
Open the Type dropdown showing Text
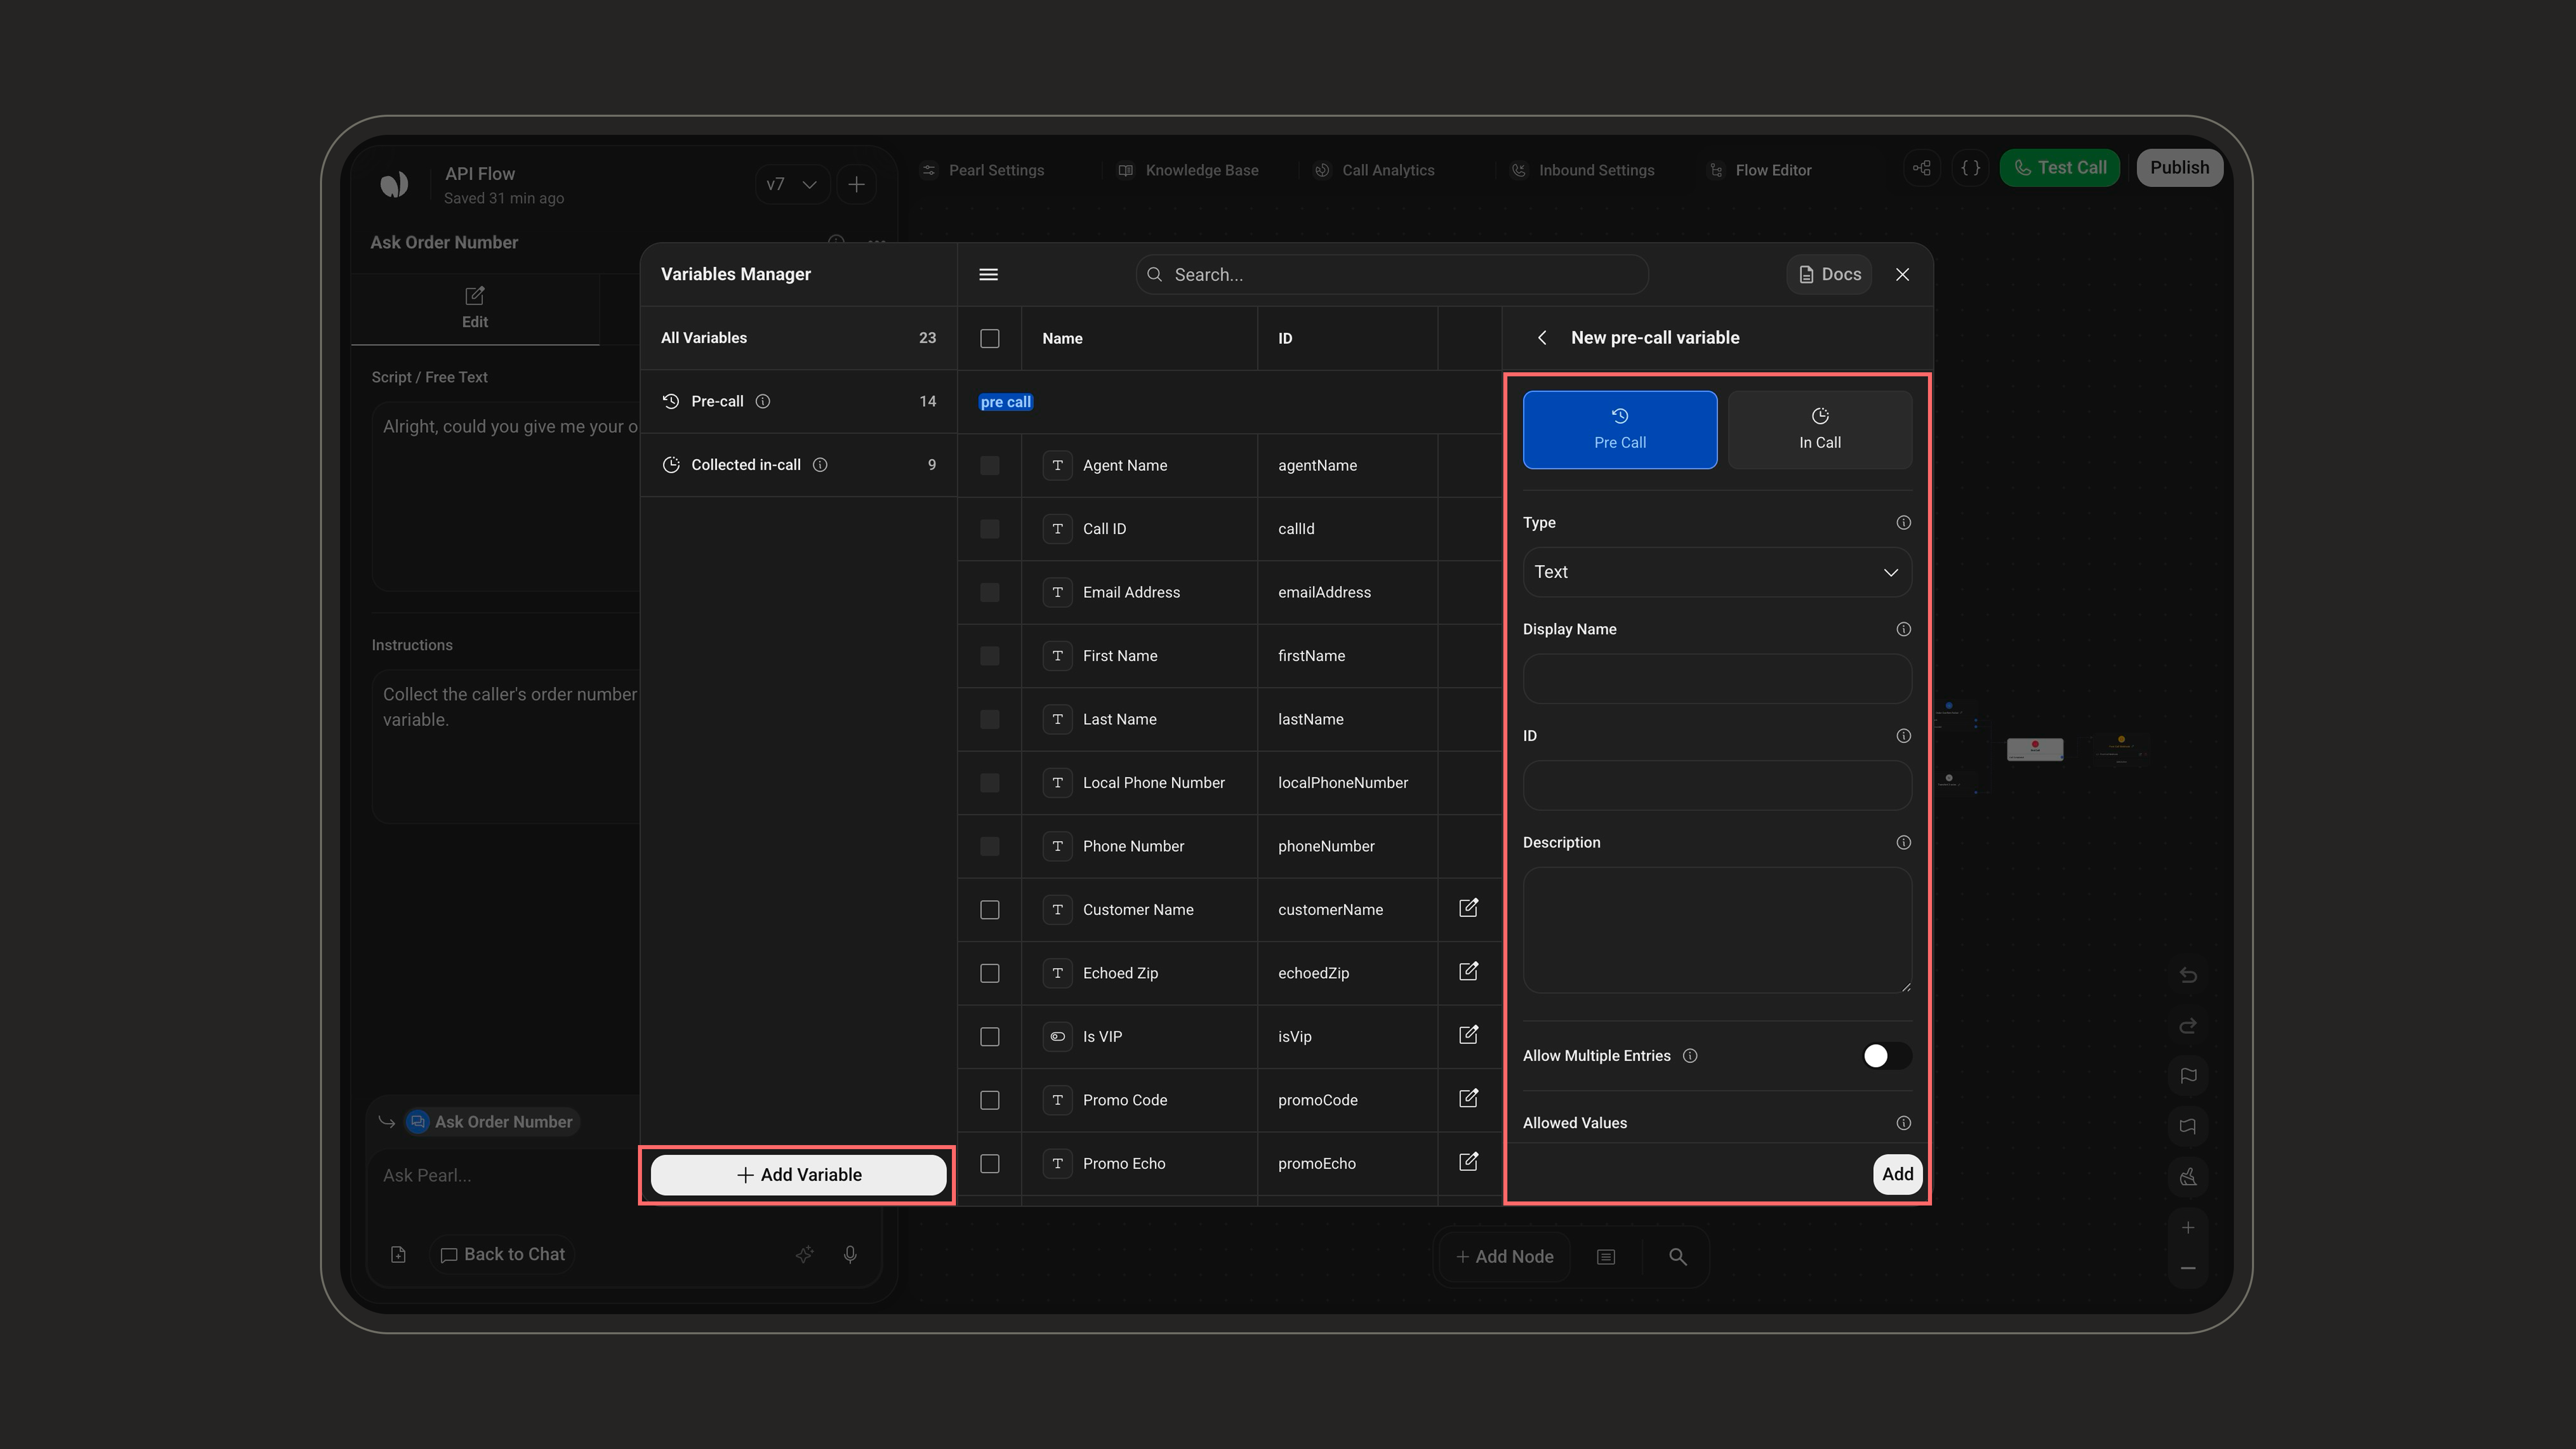point(1717,572)
